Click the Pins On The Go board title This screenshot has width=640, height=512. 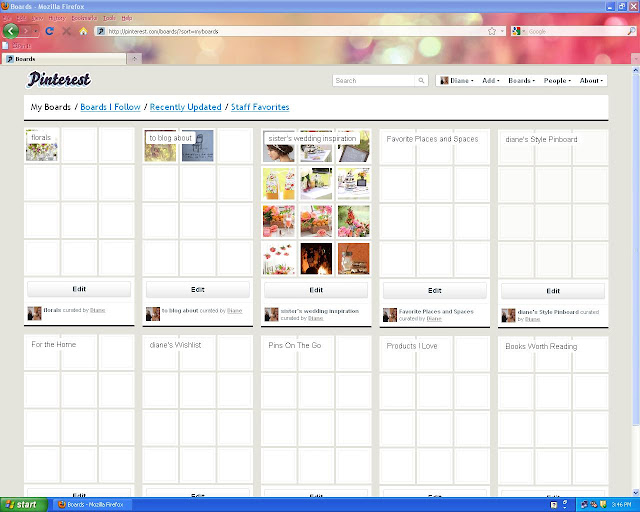point(295,345)
